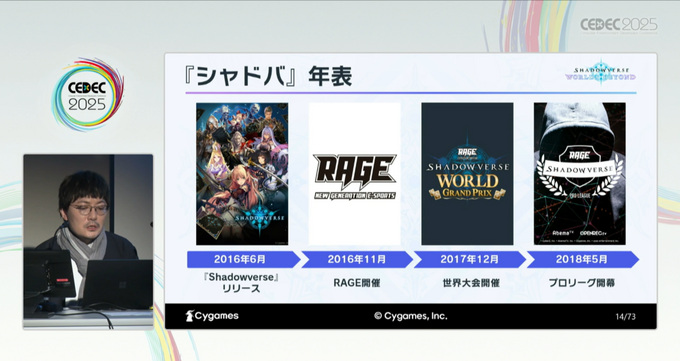The image size is (680, 361).
Task: Select the RAGE e-sports logo image
Action: coord(354,174)
